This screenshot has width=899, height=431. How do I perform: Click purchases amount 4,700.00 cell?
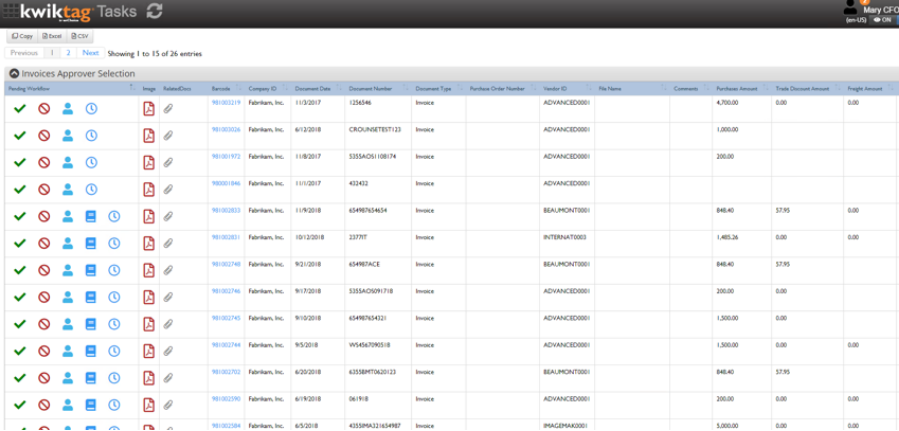coord(728,103)
